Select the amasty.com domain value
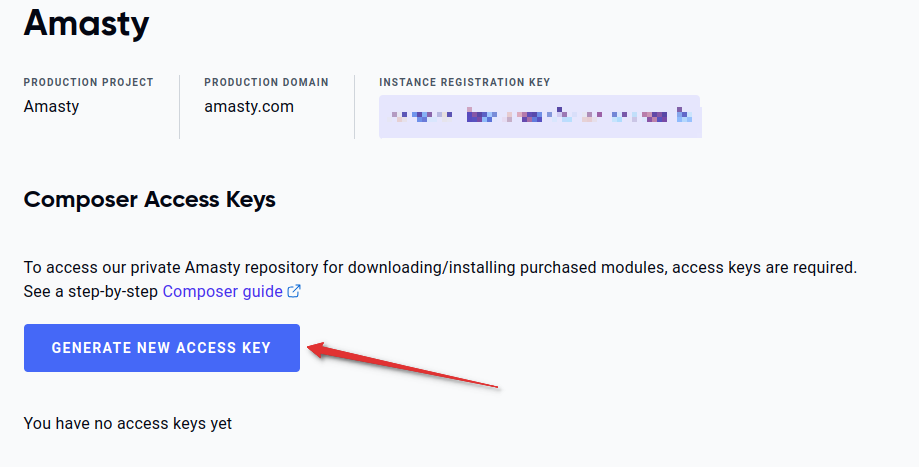 tap(249, 107)
